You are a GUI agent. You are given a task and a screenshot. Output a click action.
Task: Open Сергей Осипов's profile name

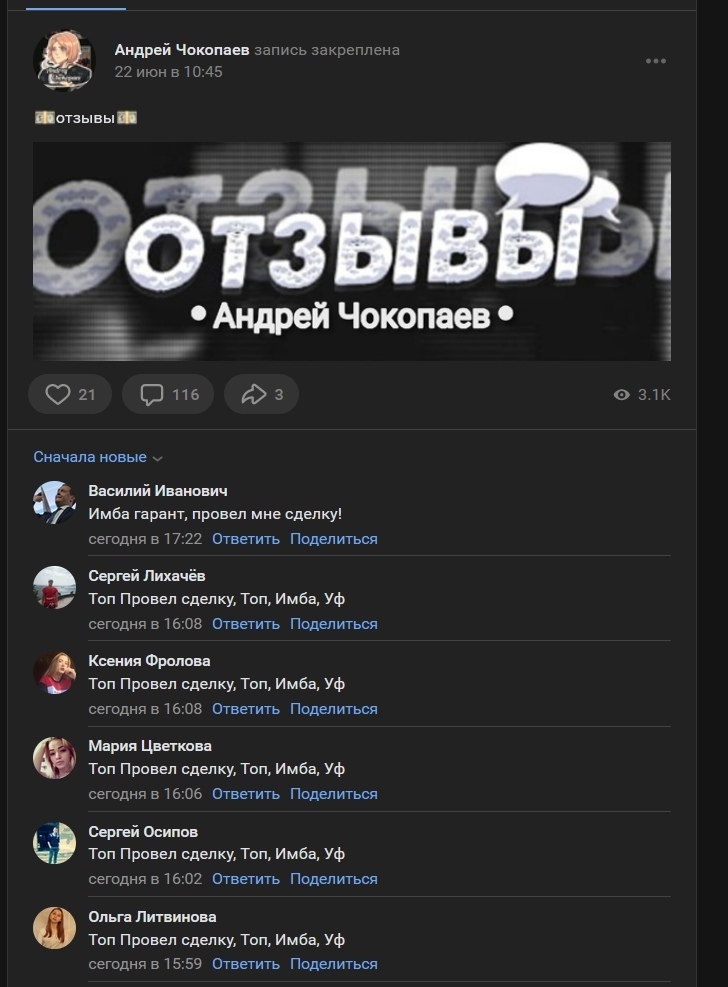143,832
